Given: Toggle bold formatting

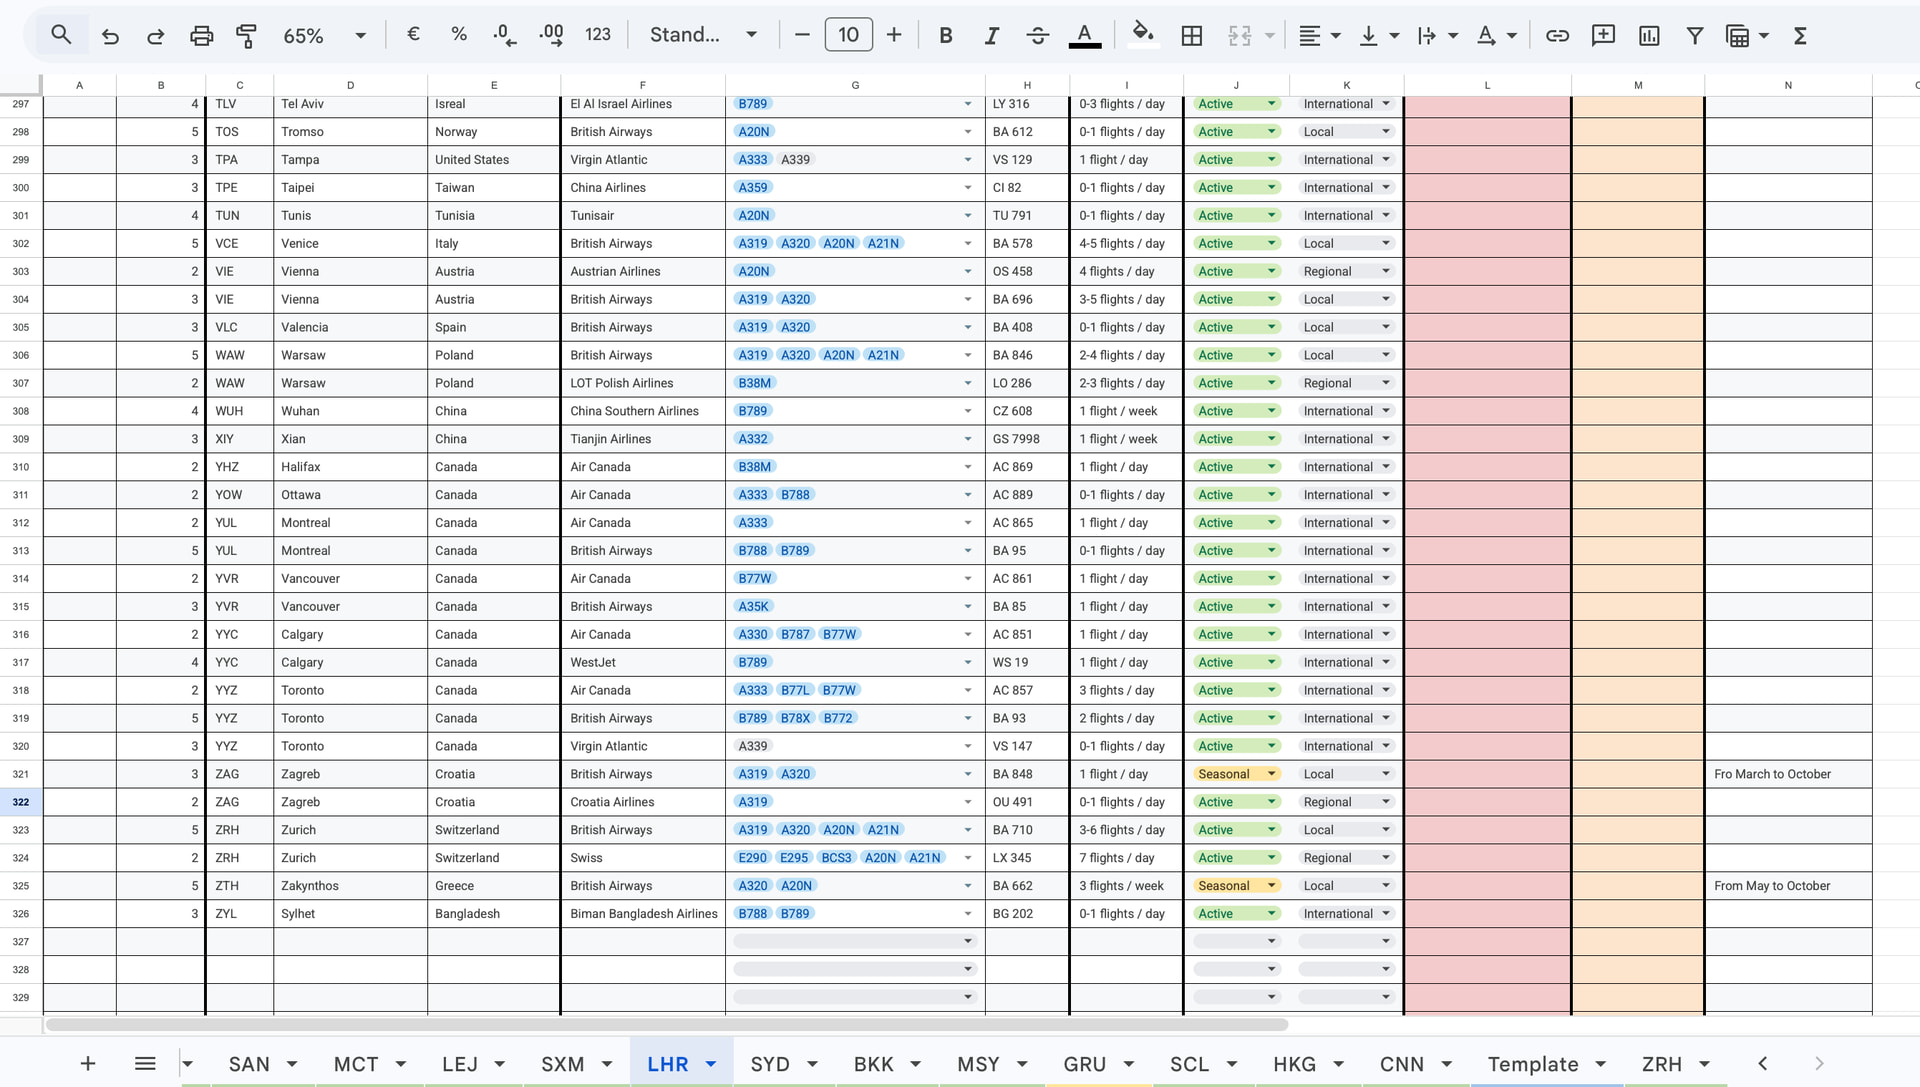Looking at the screenshot, I should point(945,36).
